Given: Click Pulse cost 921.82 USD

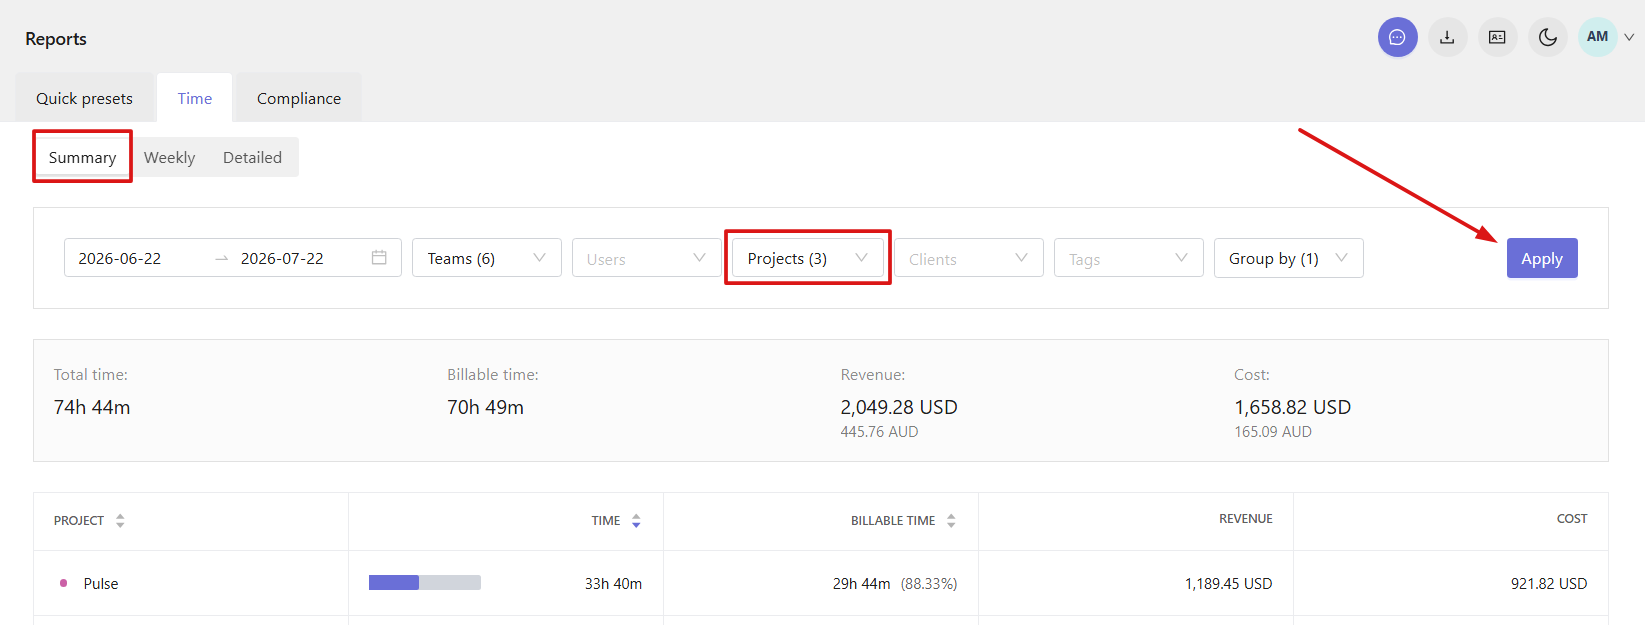Looking at the screenshot, I should click(1549, 583).
